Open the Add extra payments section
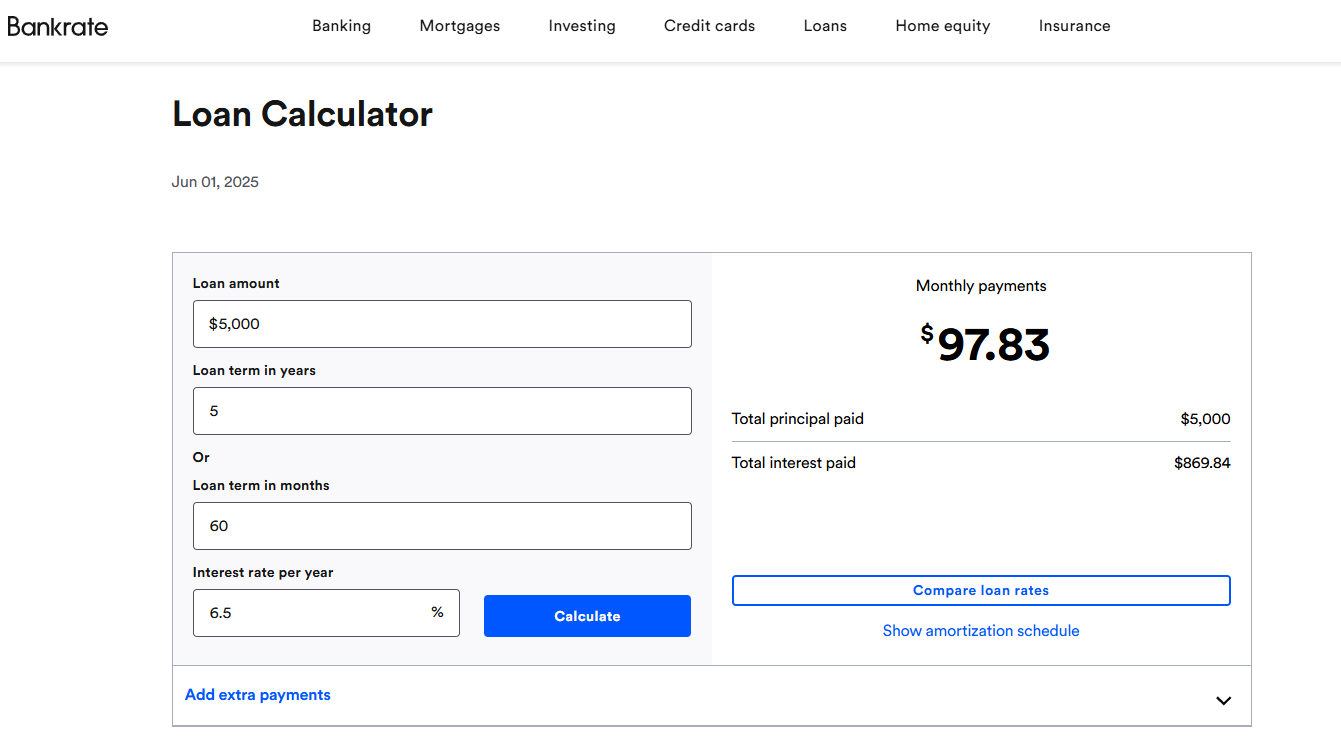Screen dimensions: 1341x753 [x=258, y=695]
